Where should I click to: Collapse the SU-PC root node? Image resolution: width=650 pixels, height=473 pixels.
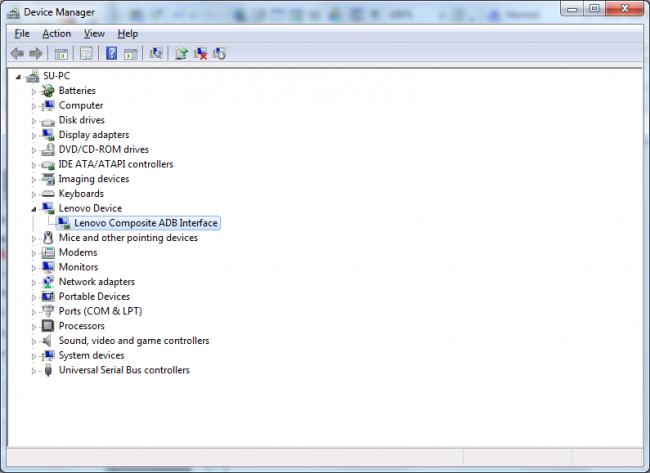pyautogui.click(x=18, y=77)
